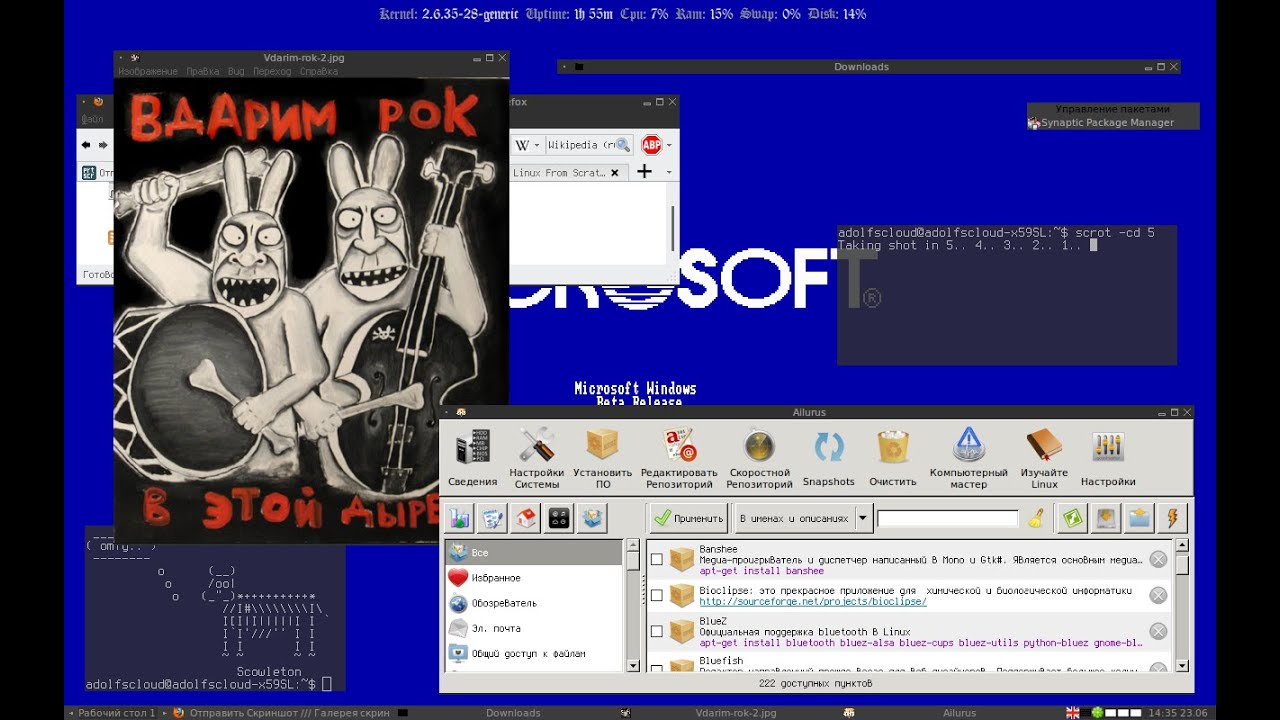Tick the Bioclipse checkbox
The image size is (1280, 720).
coord(657,595)
